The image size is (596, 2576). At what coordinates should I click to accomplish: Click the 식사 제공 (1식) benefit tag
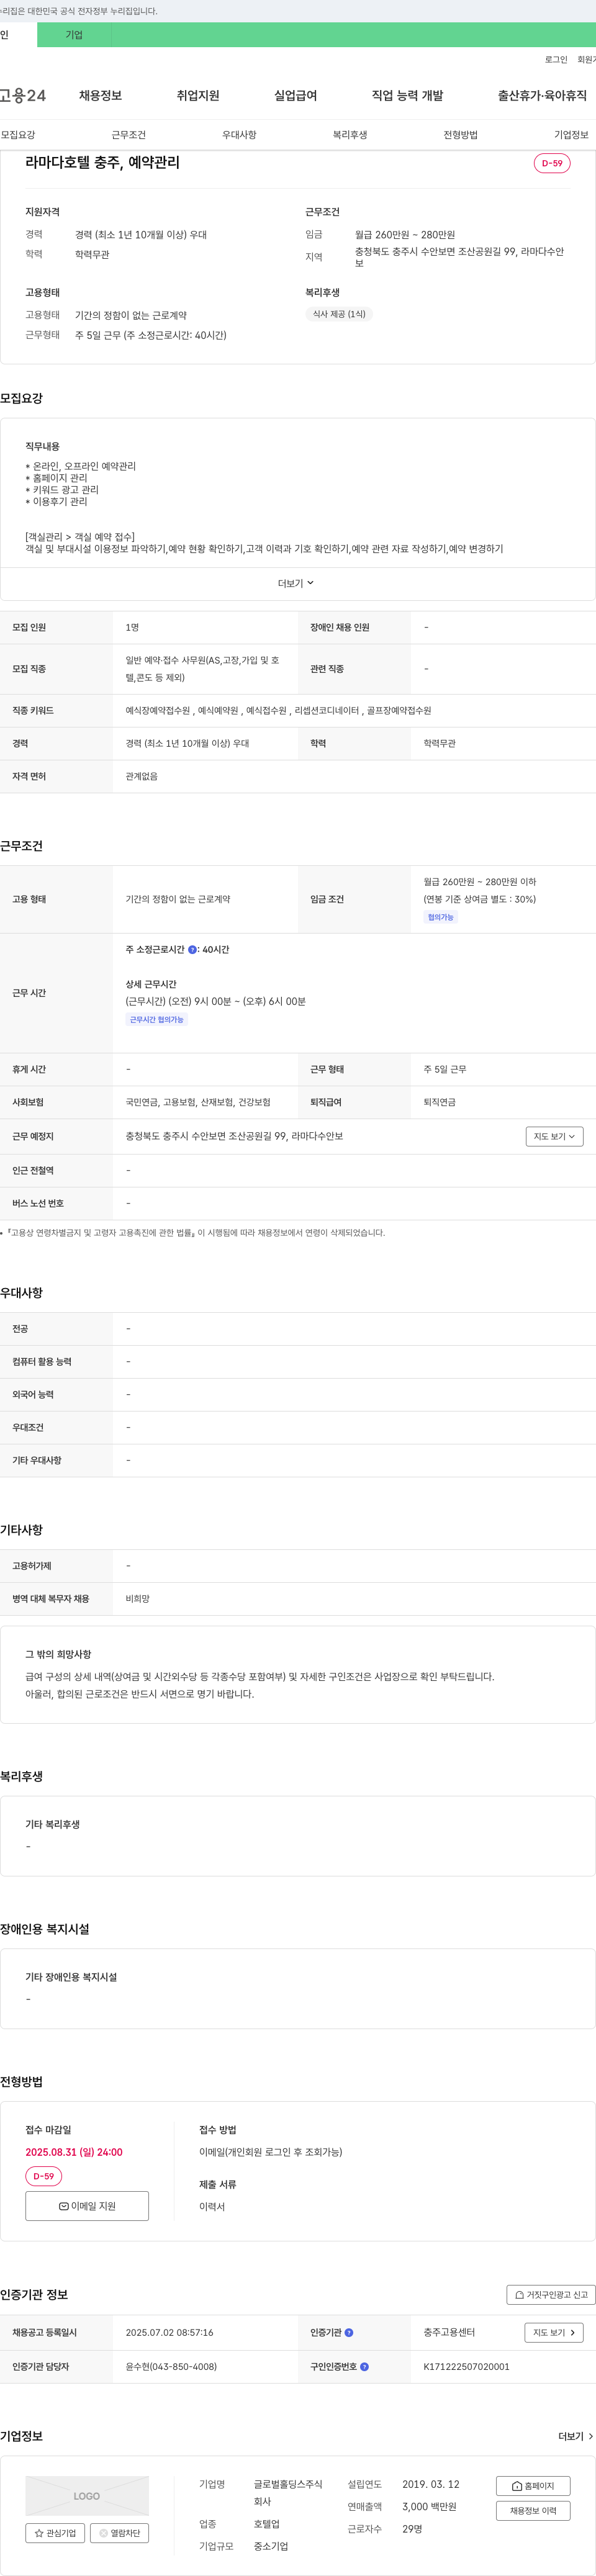(x=339, y=314)
